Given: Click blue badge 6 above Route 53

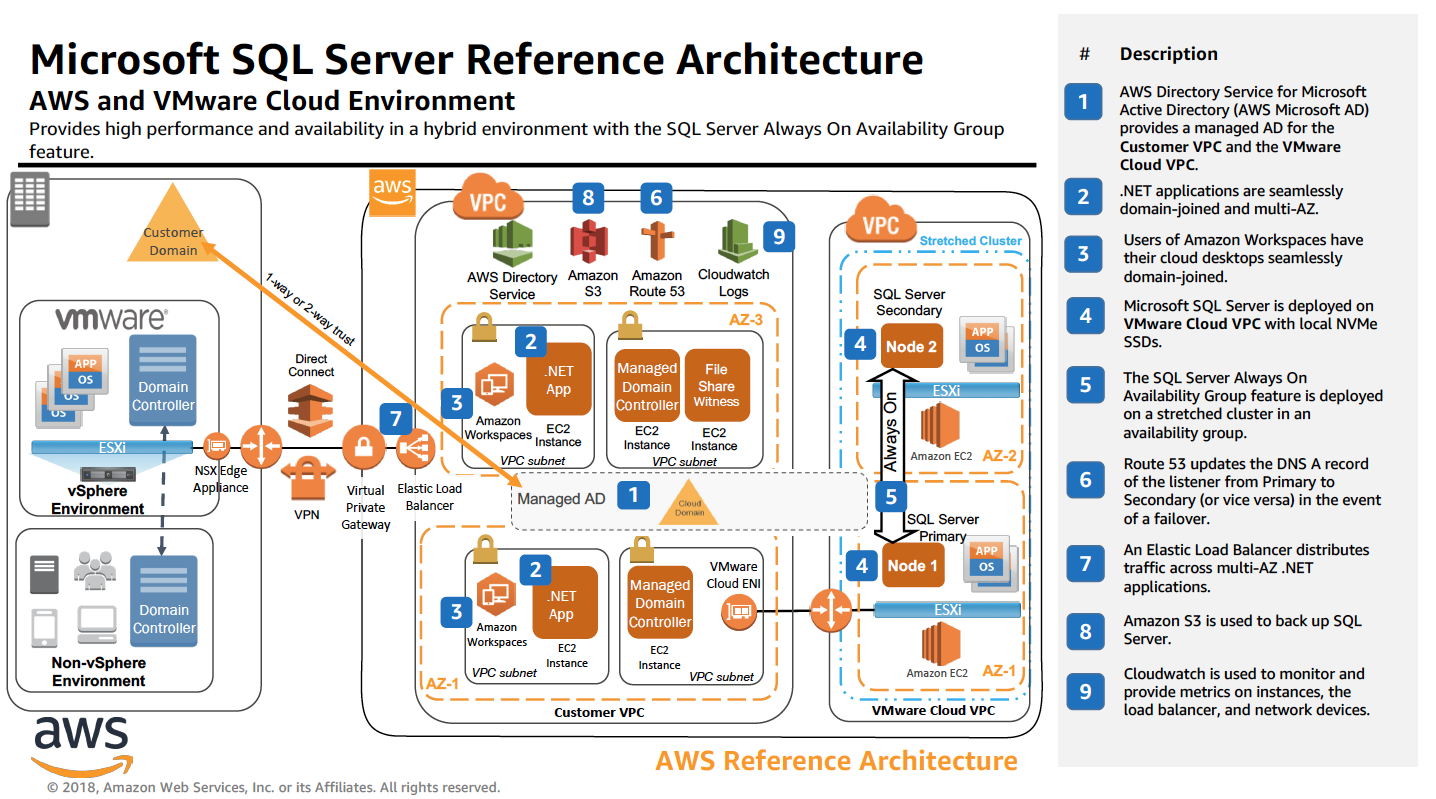Looking at the screenshot, I should tap(656, 197).
